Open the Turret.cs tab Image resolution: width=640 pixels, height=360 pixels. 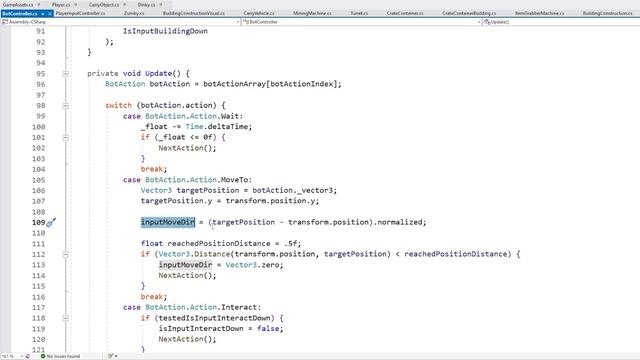tap(359, 13)
